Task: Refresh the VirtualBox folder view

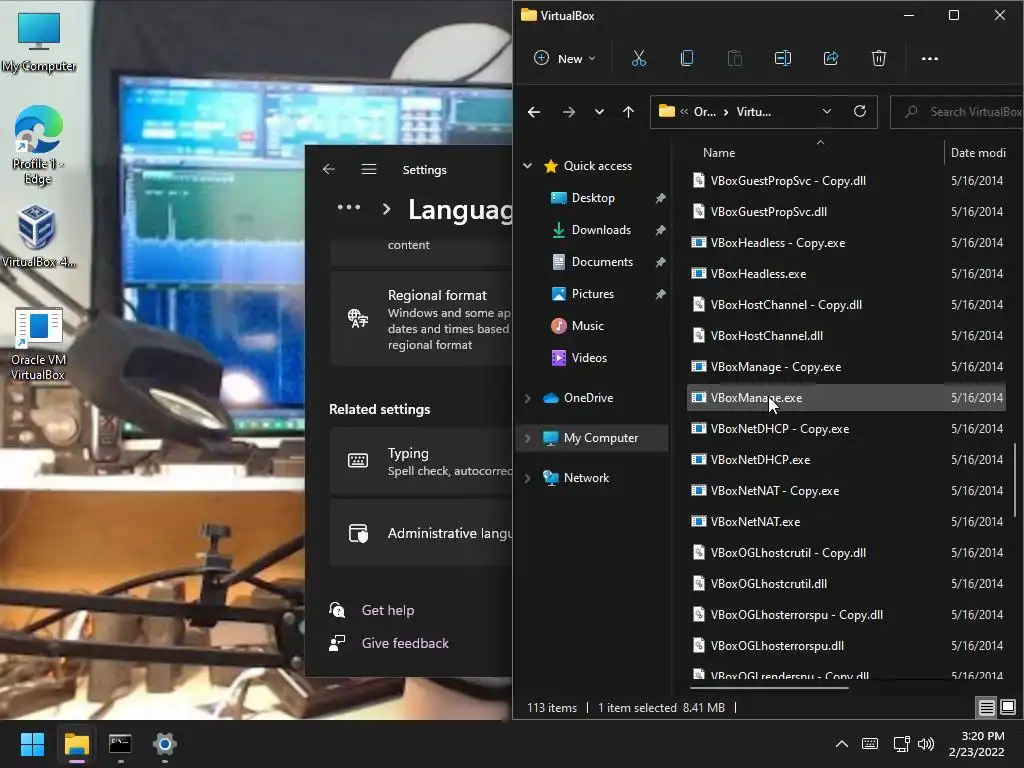Action: (x=860, y=112)
